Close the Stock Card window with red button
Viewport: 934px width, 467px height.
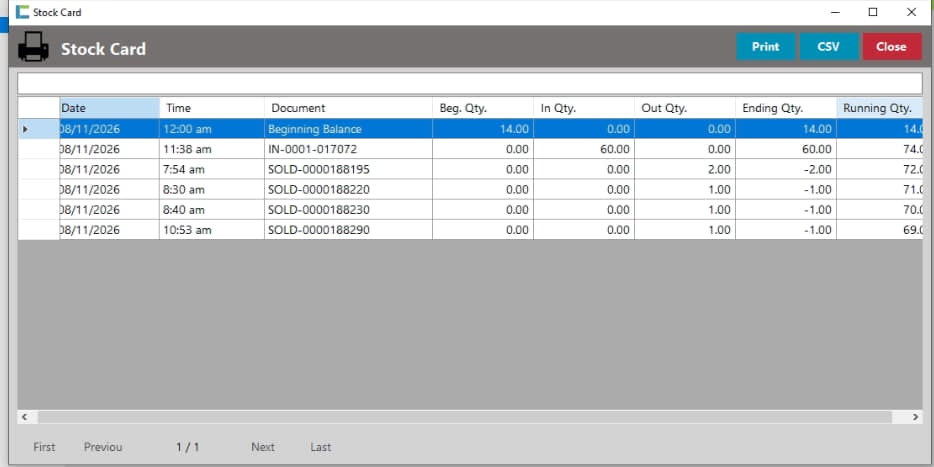click(892, 47)
